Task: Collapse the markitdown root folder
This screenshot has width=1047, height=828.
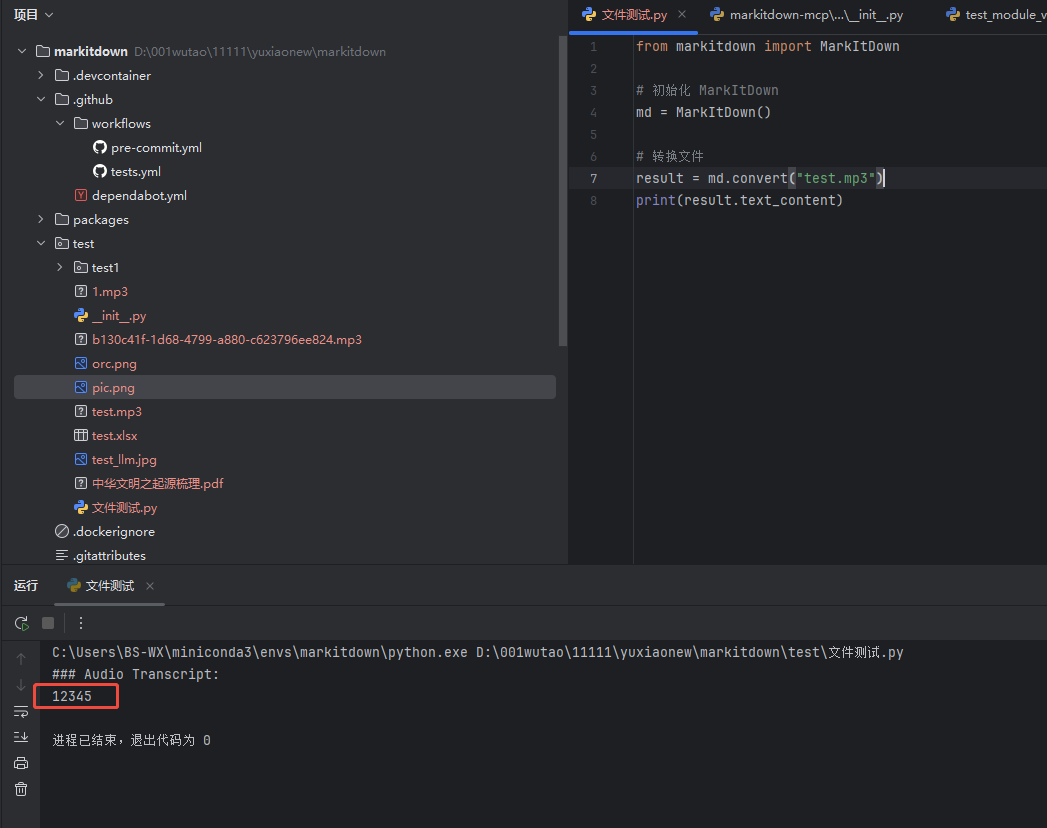Action: [x=22, y=51]
